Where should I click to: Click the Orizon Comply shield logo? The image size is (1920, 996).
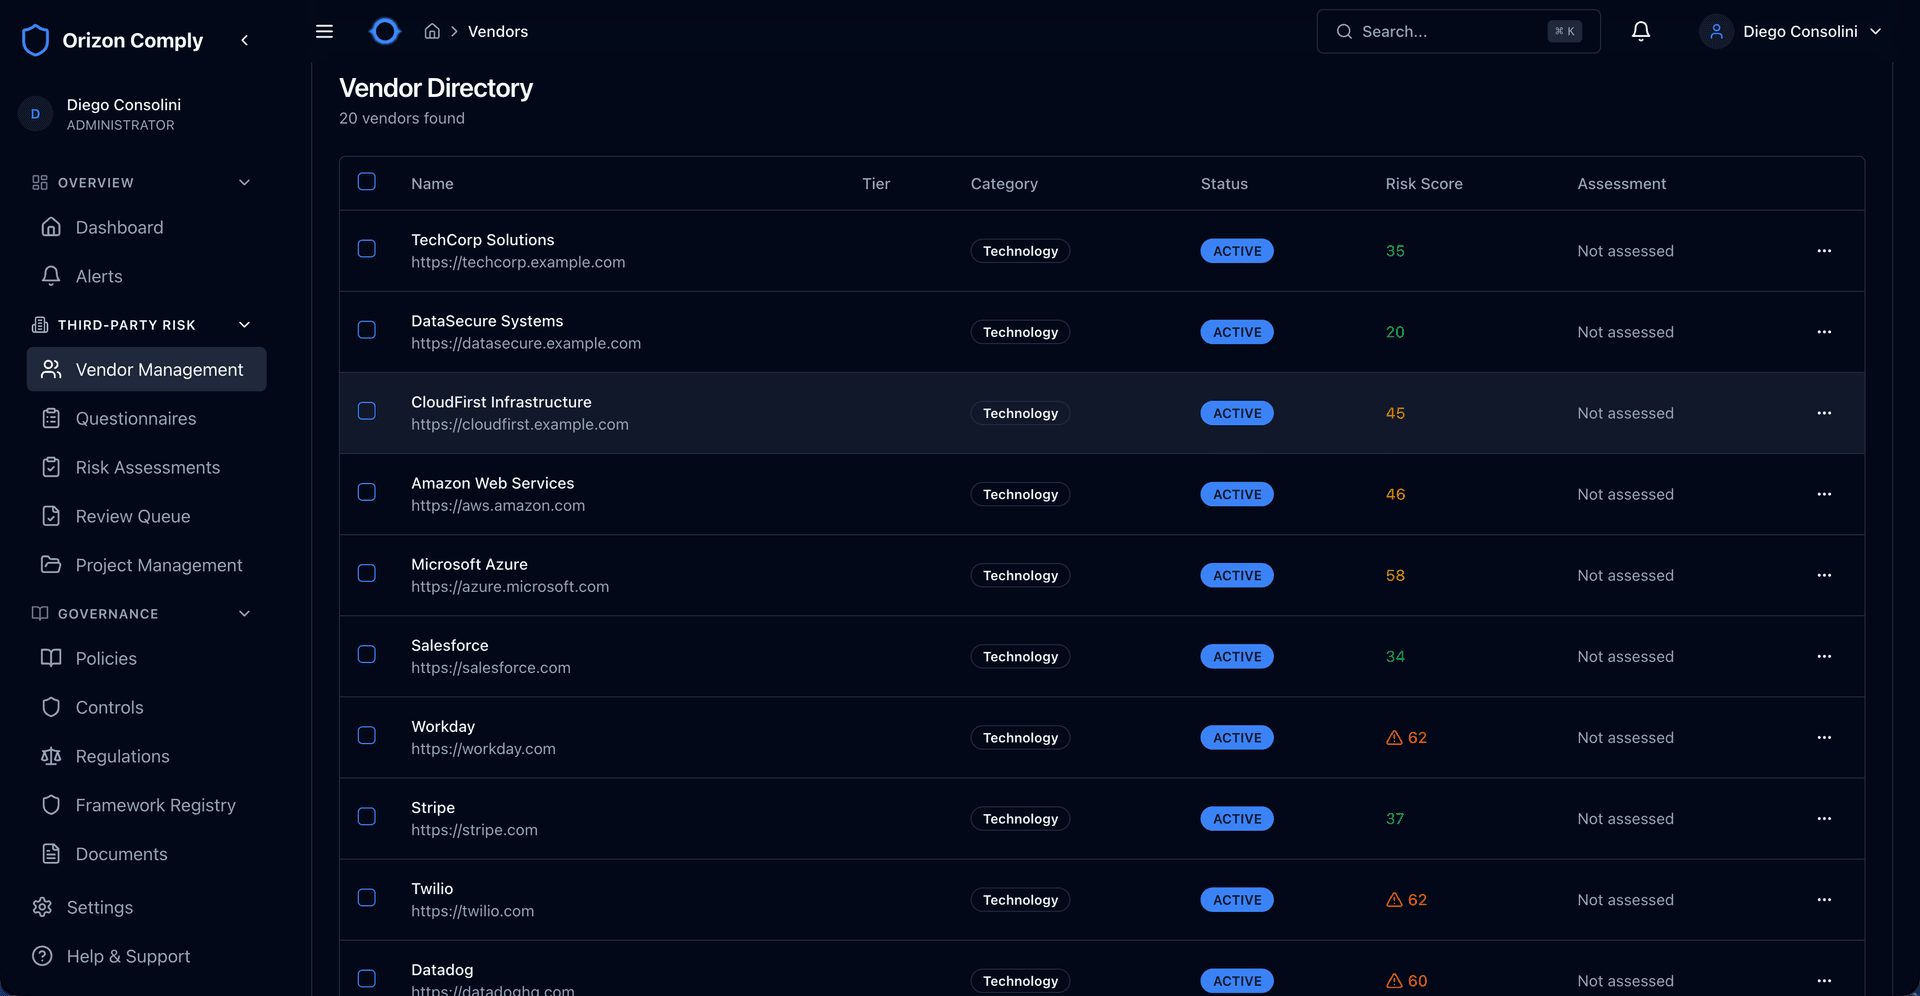coord(36,40)
